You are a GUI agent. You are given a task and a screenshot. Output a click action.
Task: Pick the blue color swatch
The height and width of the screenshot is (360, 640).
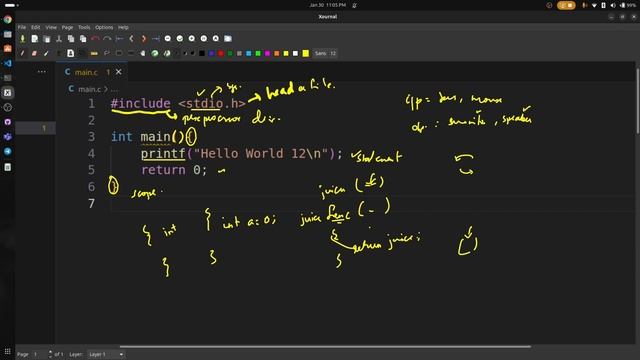pyautogui.click(x=211, y=53)
